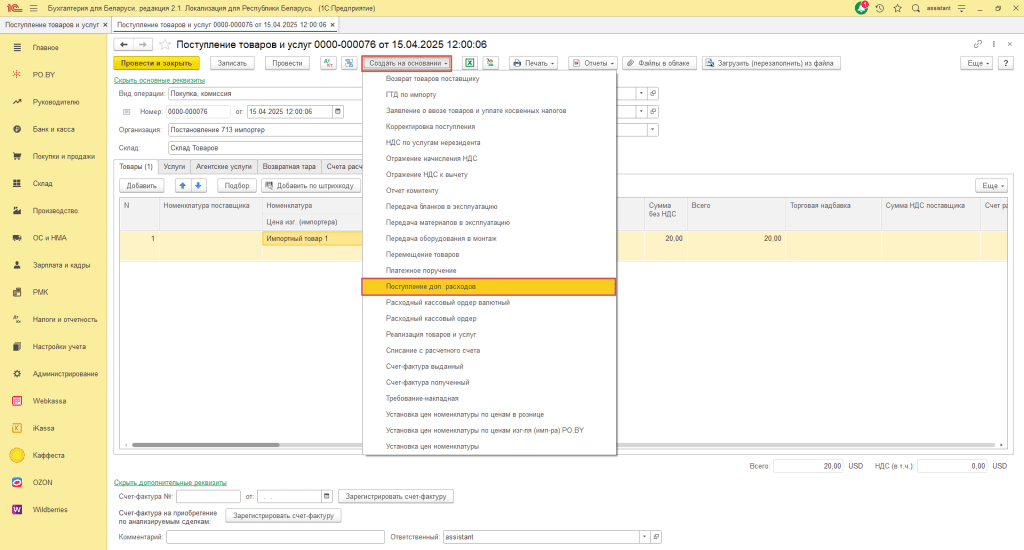Viewport: 1024px width, 550px height.
Task: Choose Платежное поручение entry
Action: pyautogui.click(x=489, y=270)
